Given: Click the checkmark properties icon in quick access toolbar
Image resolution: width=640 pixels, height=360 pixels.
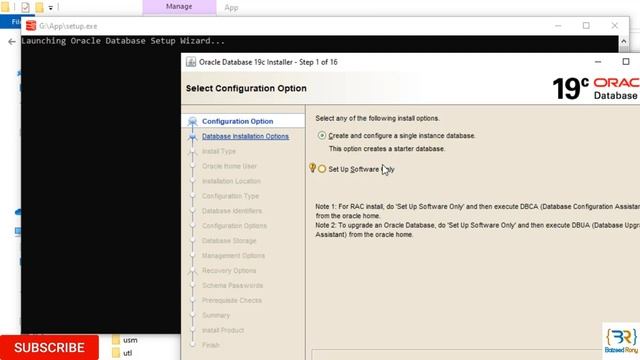Looking at the screenshot, I should [25, 7].
